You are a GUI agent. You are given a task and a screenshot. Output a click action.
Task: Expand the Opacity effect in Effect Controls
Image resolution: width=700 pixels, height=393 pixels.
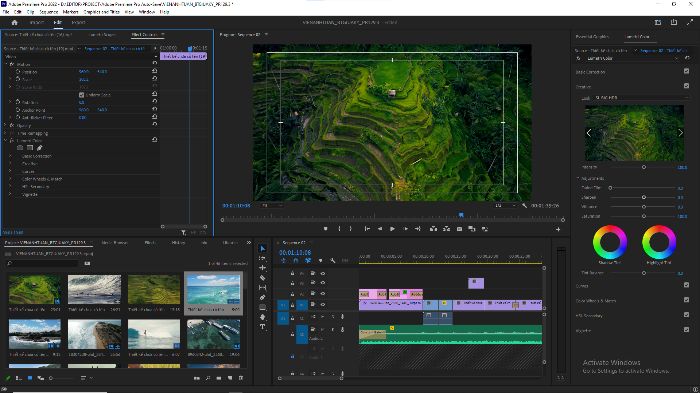[5, 125]
